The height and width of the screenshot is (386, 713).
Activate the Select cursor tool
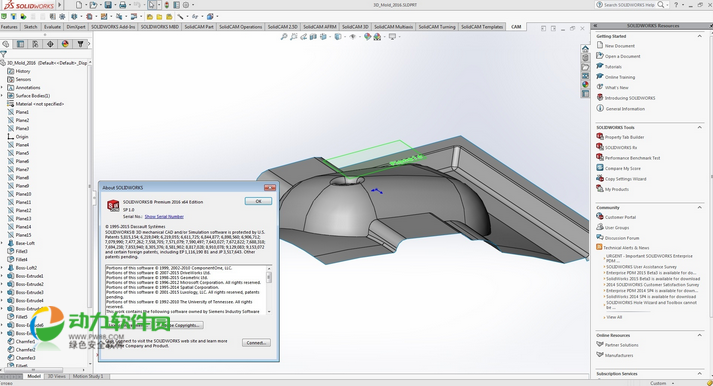point(151,5)
